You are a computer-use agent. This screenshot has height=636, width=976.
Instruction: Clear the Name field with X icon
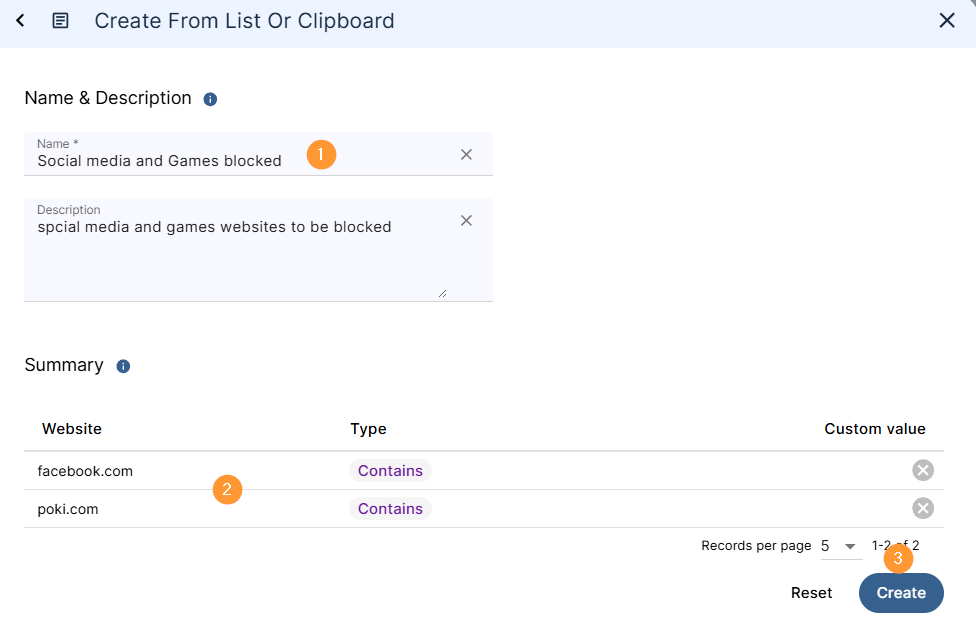[x=466, y=154]
